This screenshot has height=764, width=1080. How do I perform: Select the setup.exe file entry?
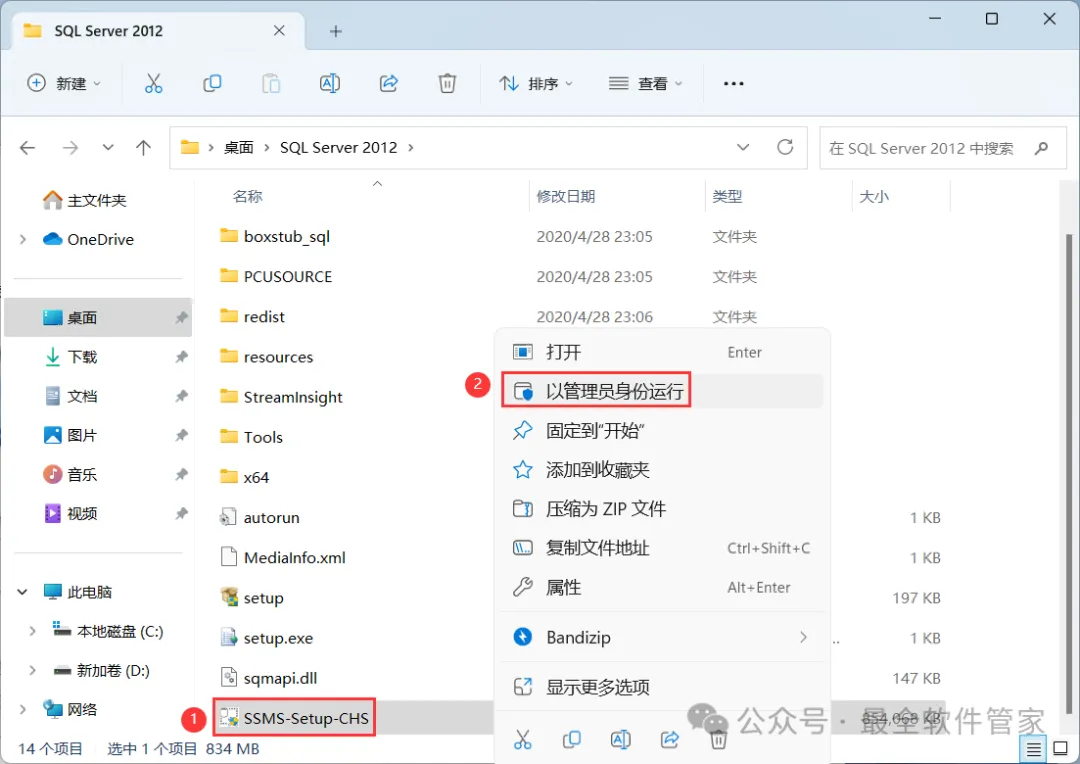coord(278,638)
